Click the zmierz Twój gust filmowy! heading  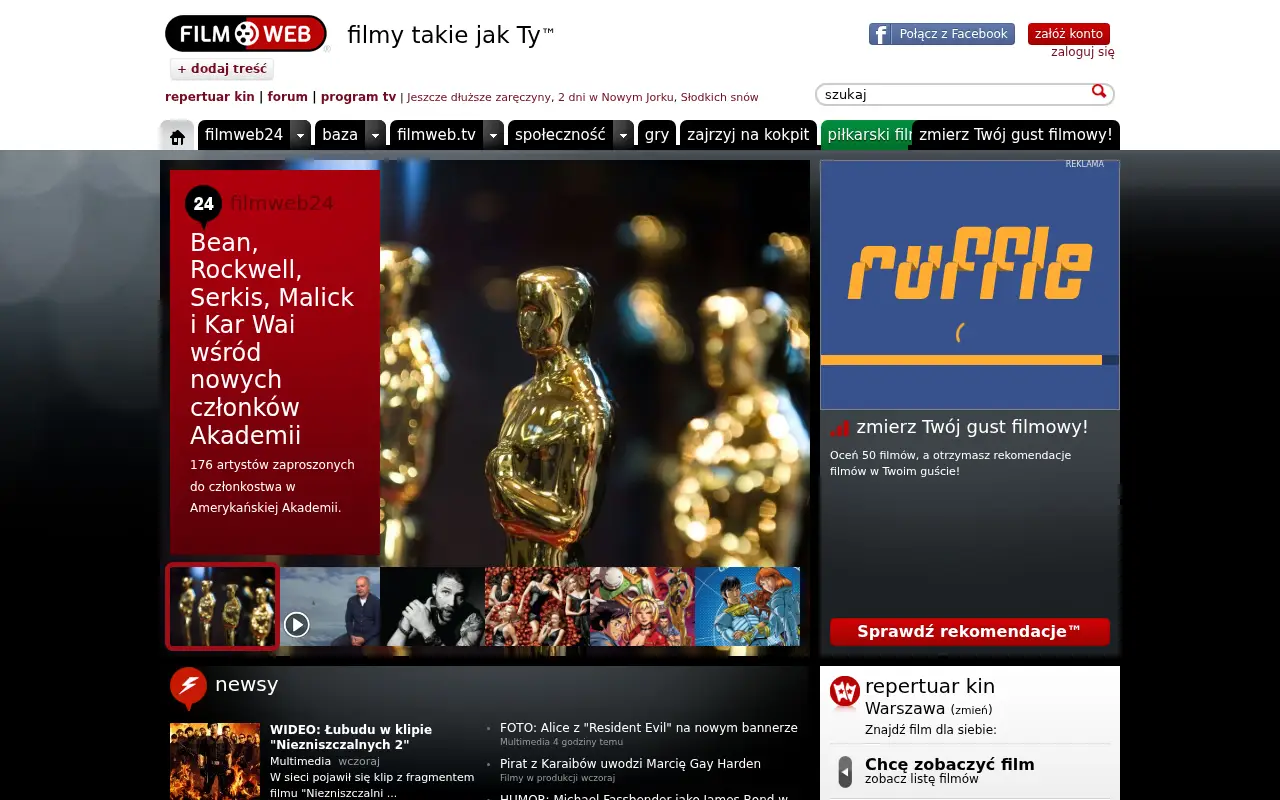tap(972, 427)
